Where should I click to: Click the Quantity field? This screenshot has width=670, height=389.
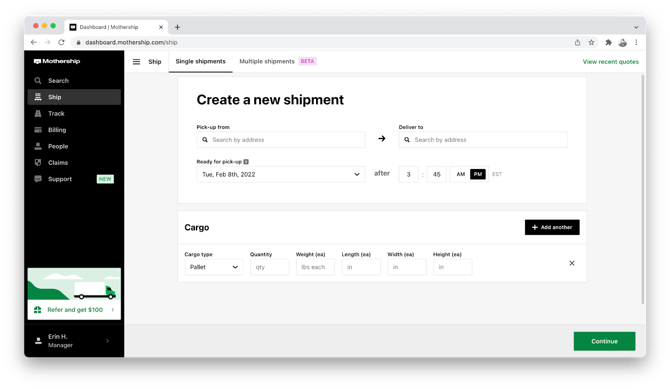pos(270,267)
